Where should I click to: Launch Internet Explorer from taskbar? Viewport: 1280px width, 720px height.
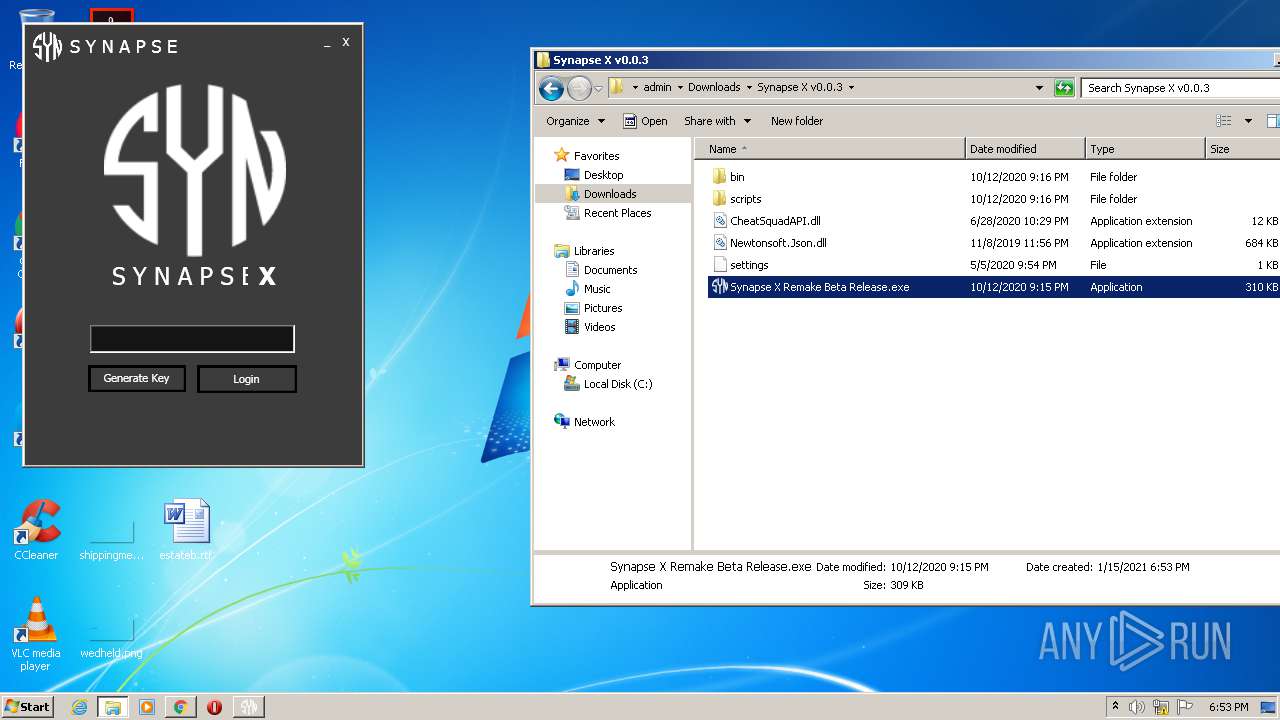(80, 707)
